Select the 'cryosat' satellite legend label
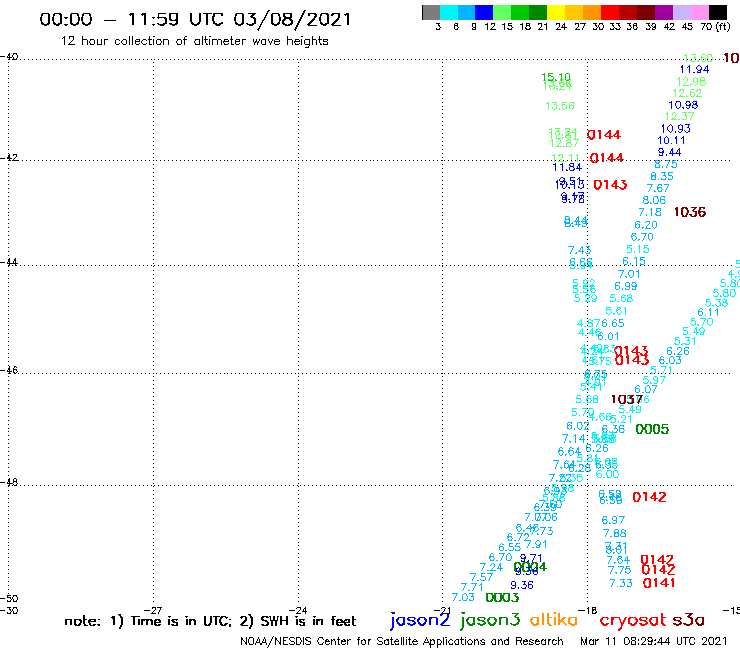 [633, 620]
